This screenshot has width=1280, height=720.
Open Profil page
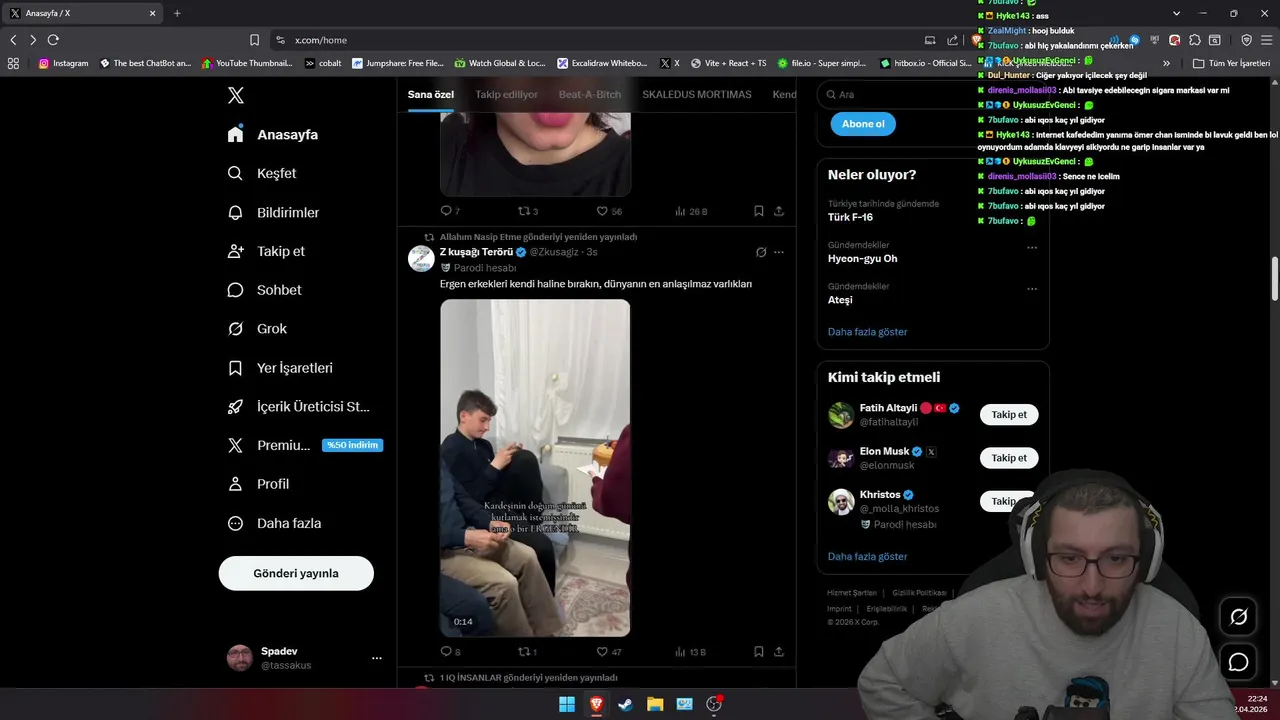(258, 484)
